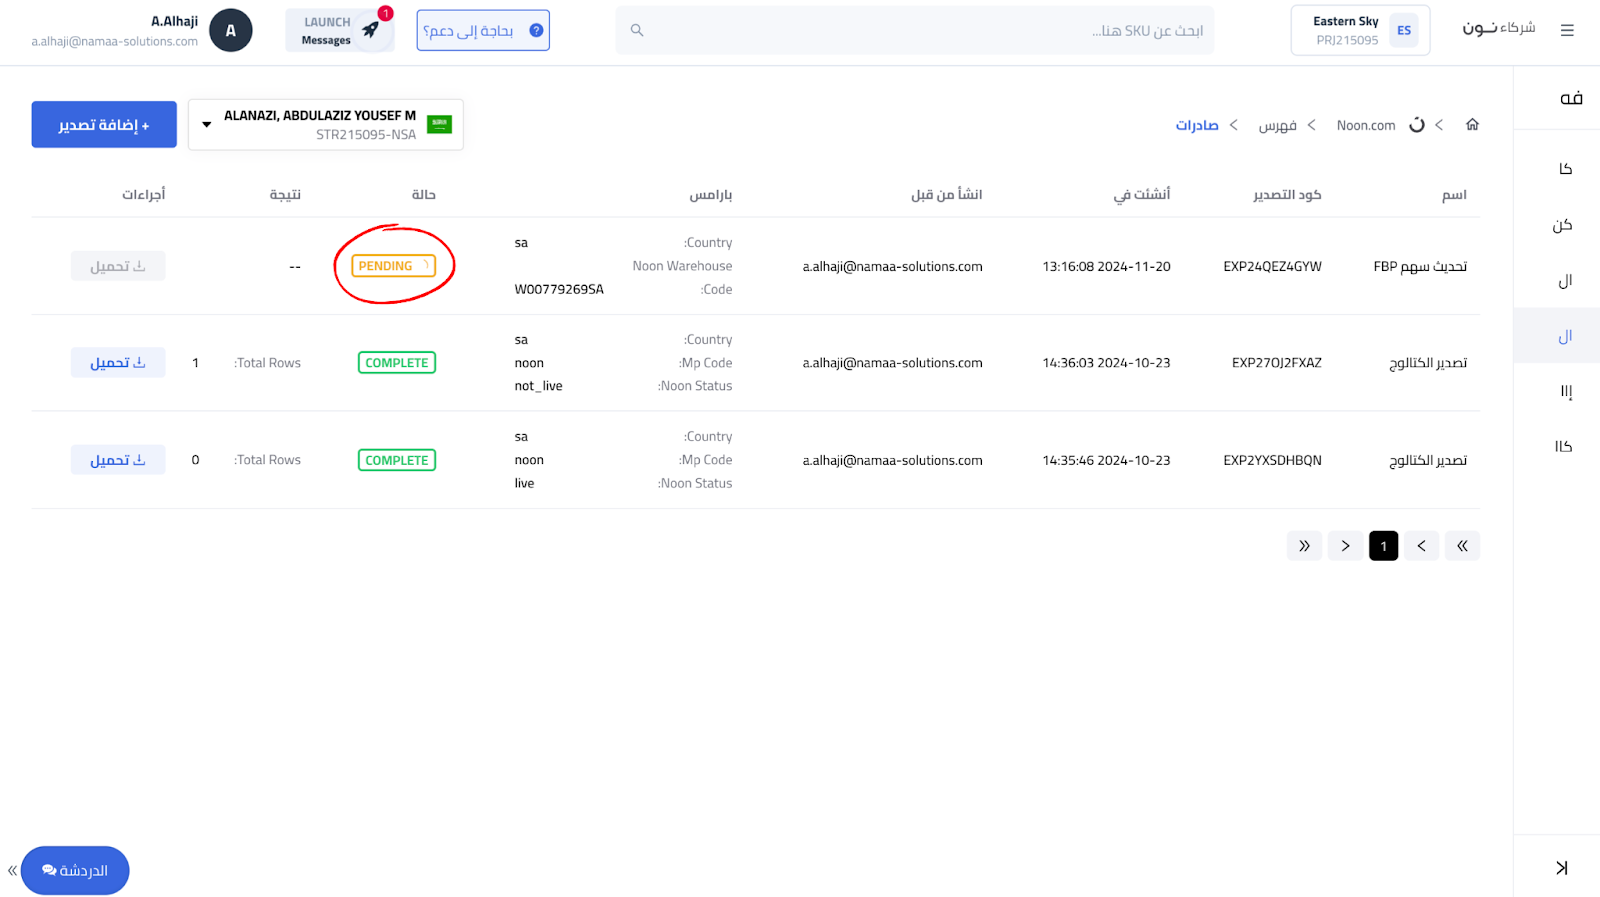Image resolution: width=1600 pixels, height=897 pixels.
Task: Open the chat button
Action: coord(75,870)
